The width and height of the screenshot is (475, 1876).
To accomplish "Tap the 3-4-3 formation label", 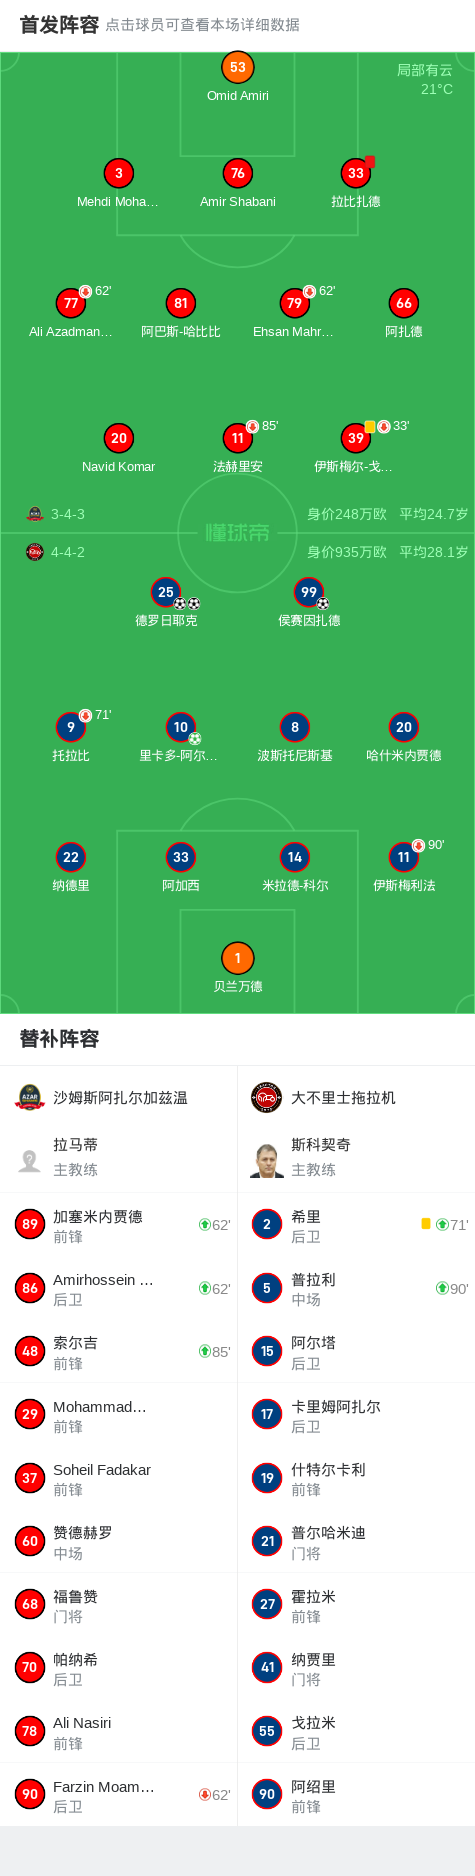I will pos(68,514).
